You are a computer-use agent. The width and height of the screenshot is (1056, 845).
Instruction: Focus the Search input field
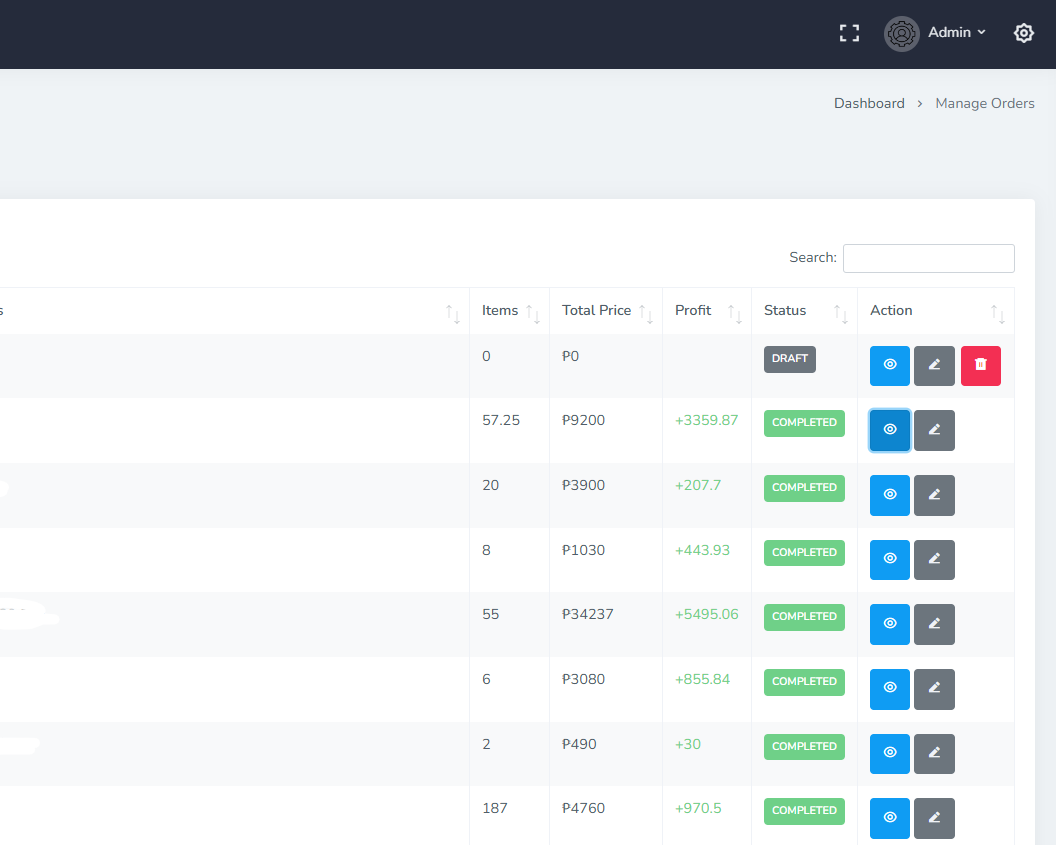click(x=928, y=258)
